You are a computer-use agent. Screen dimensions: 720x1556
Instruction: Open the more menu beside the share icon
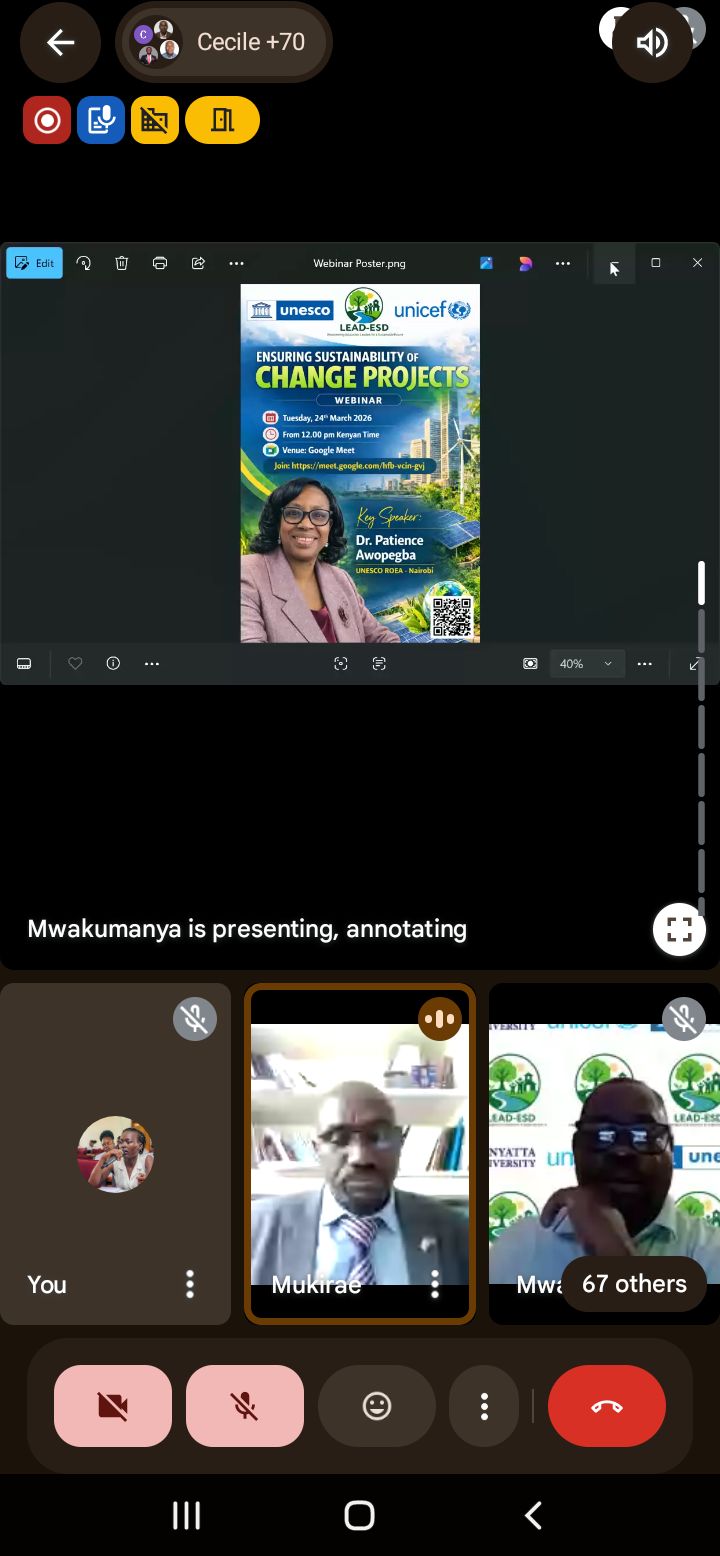236,263
